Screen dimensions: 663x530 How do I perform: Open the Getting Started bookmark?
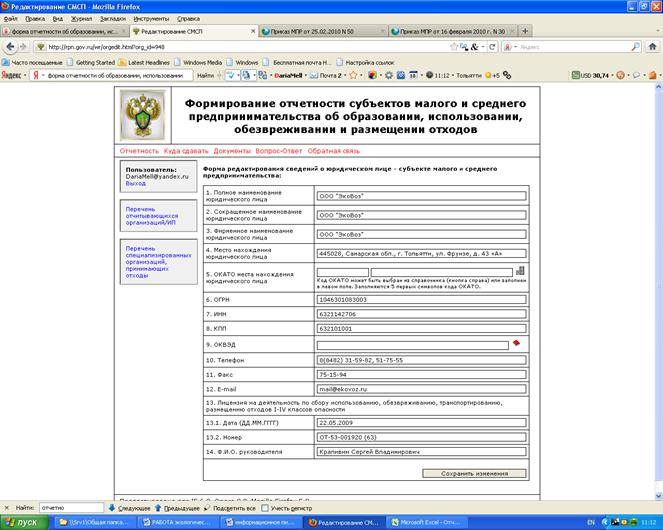pos(91,62)
